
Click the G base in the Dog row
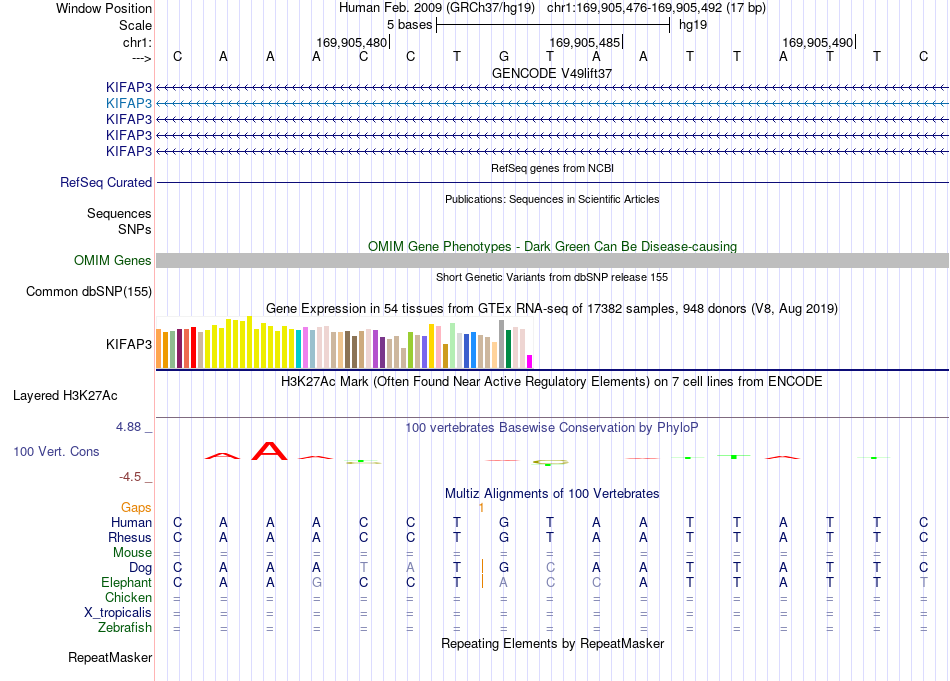[503, 568]
